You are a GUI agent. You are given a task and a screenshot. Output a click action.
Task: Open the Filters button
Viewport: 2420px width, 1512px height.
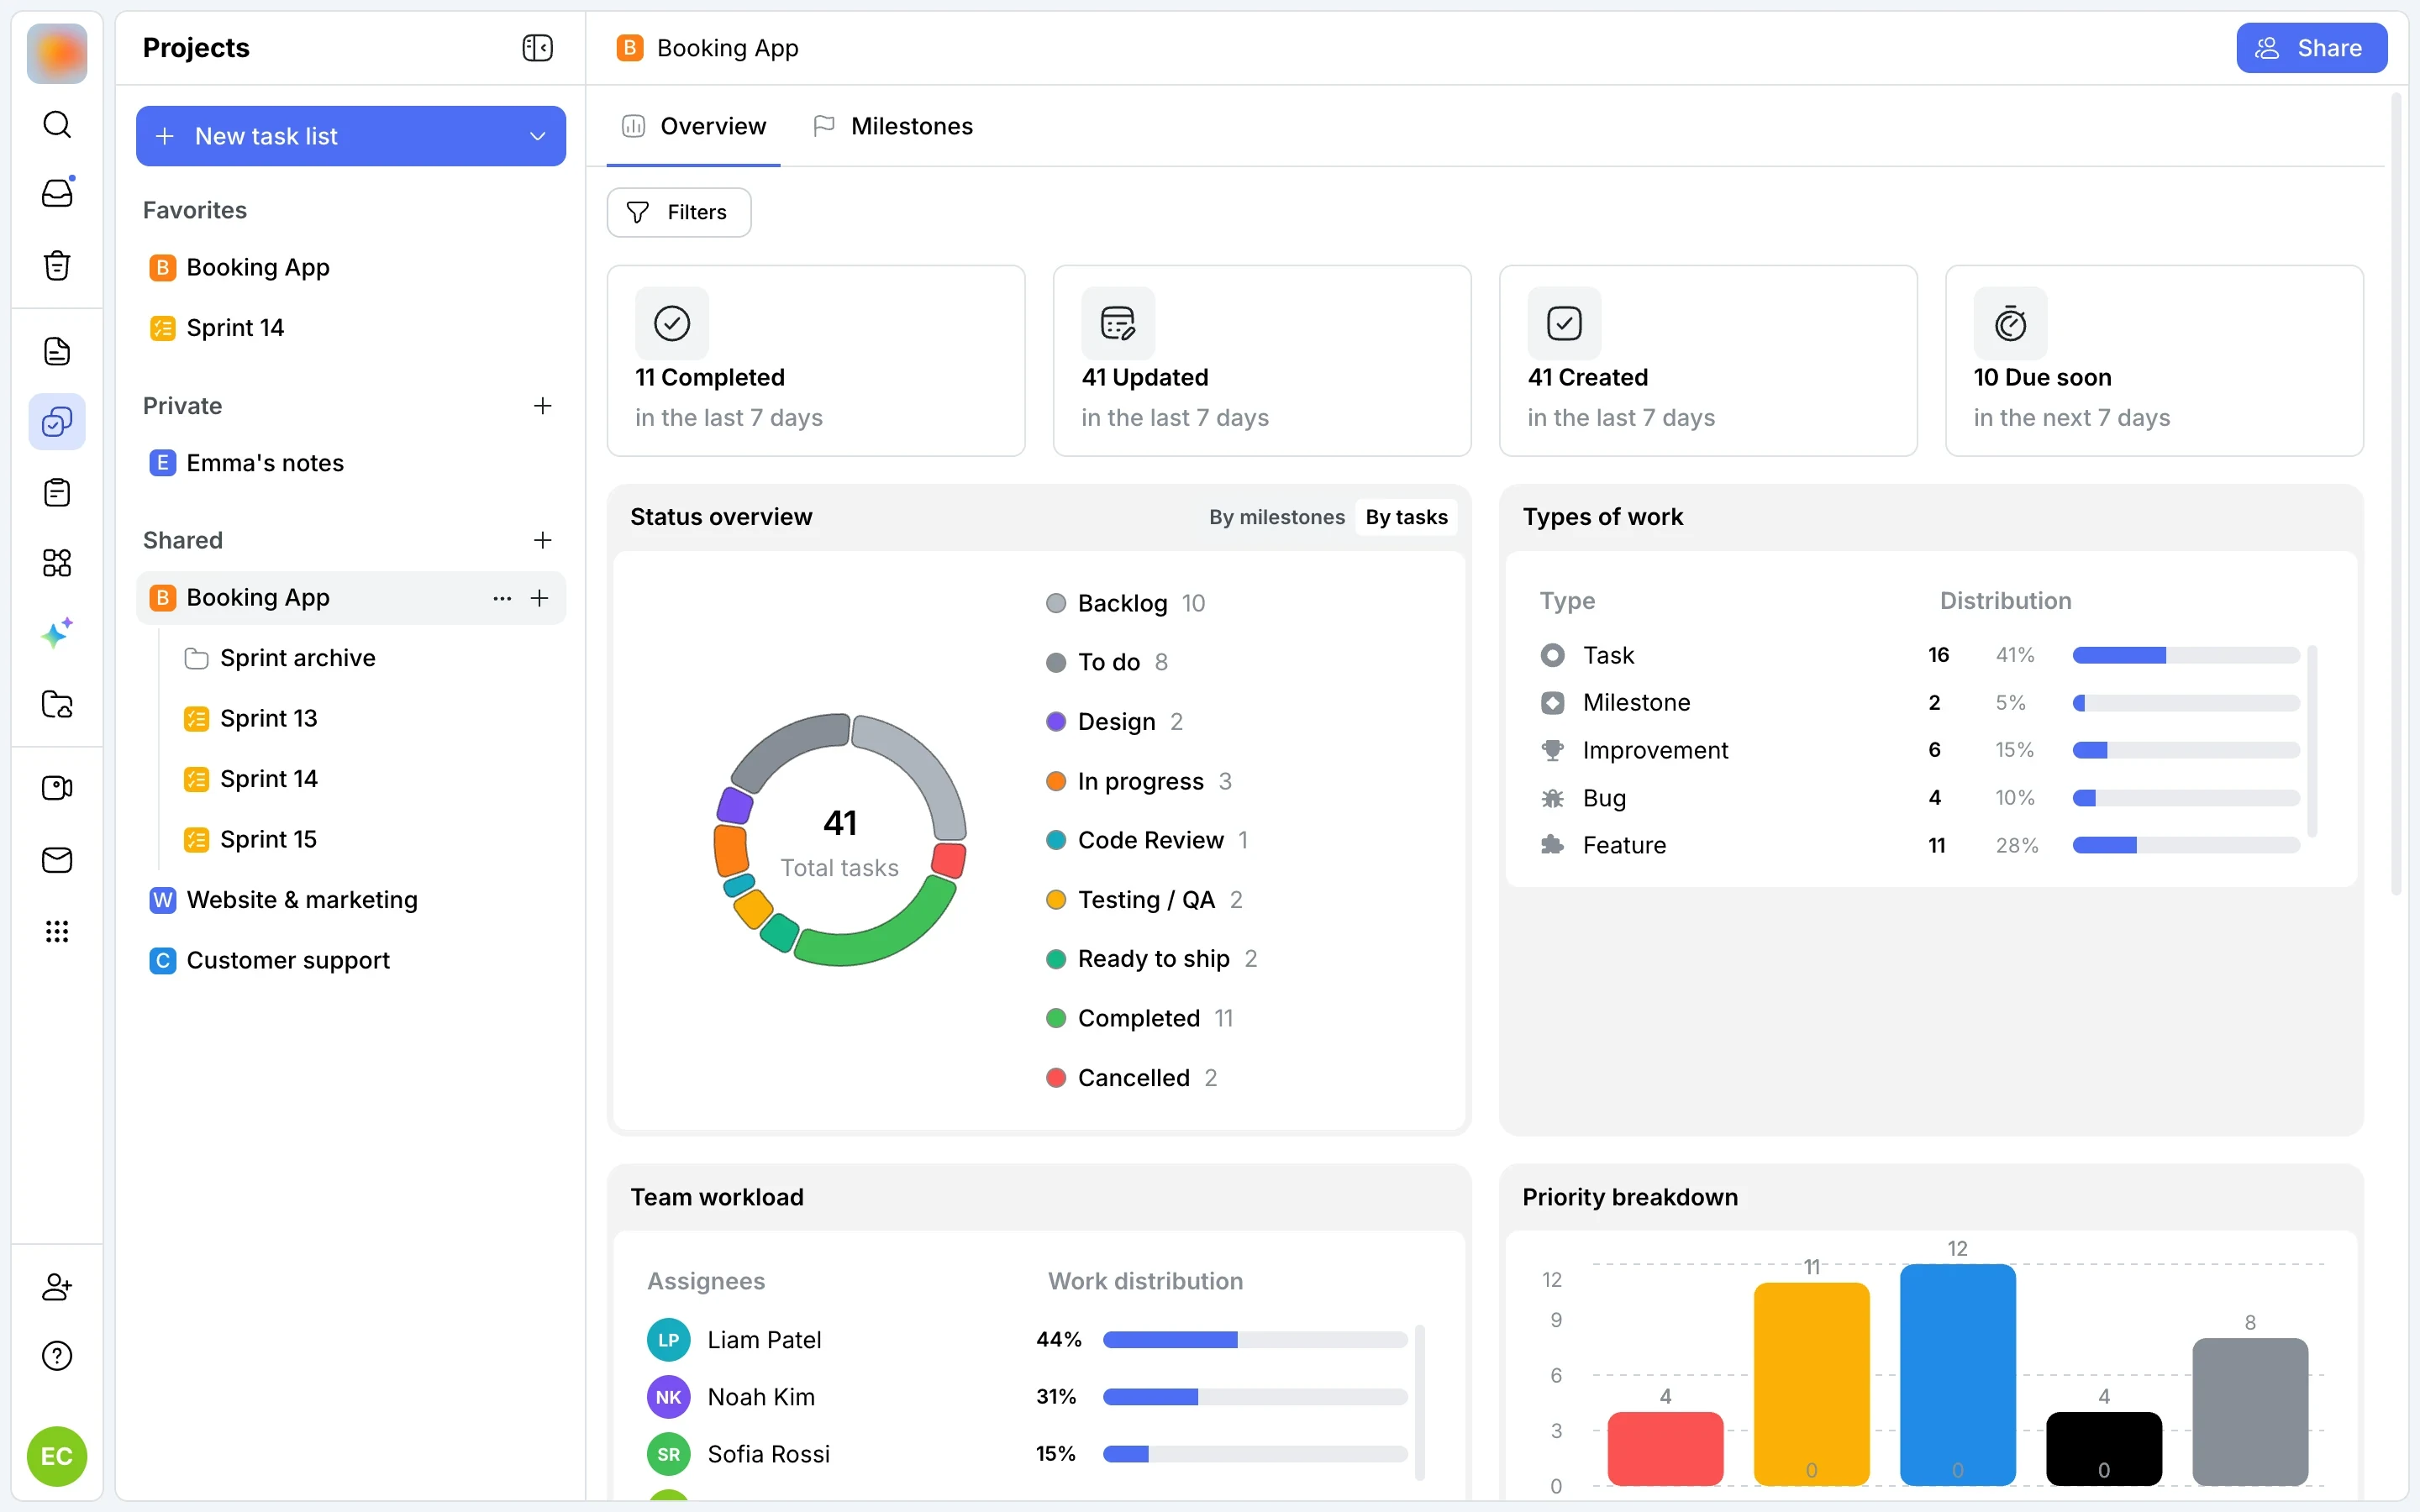coord(679,212)
